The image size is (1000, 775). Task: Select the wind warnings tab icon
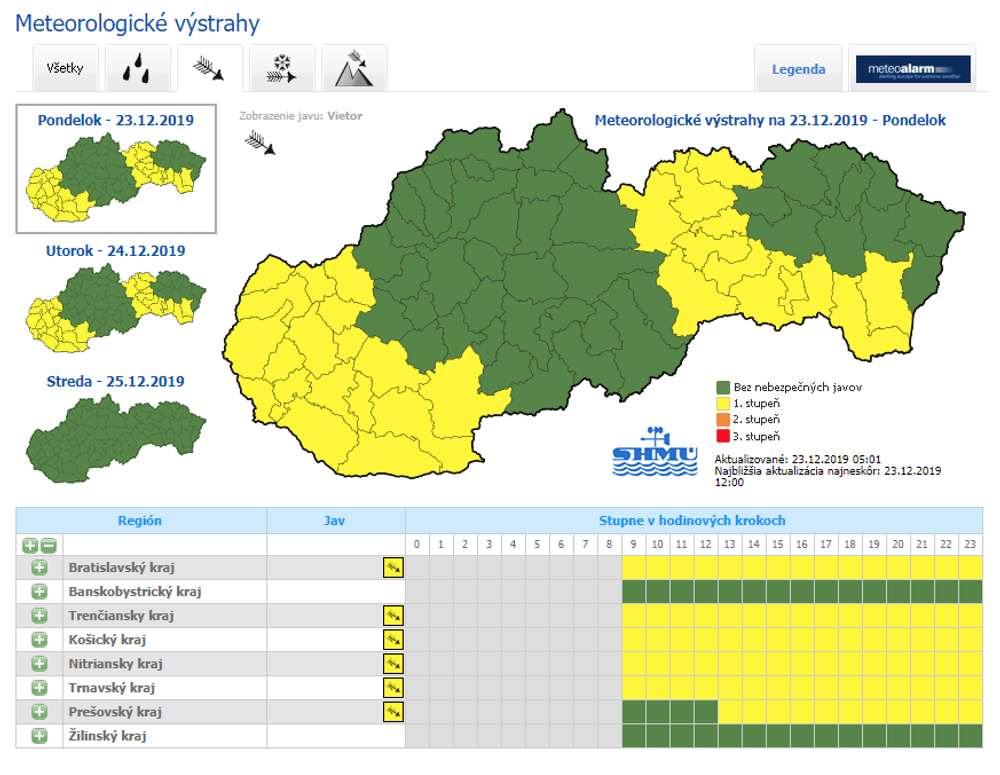(209, 69)
